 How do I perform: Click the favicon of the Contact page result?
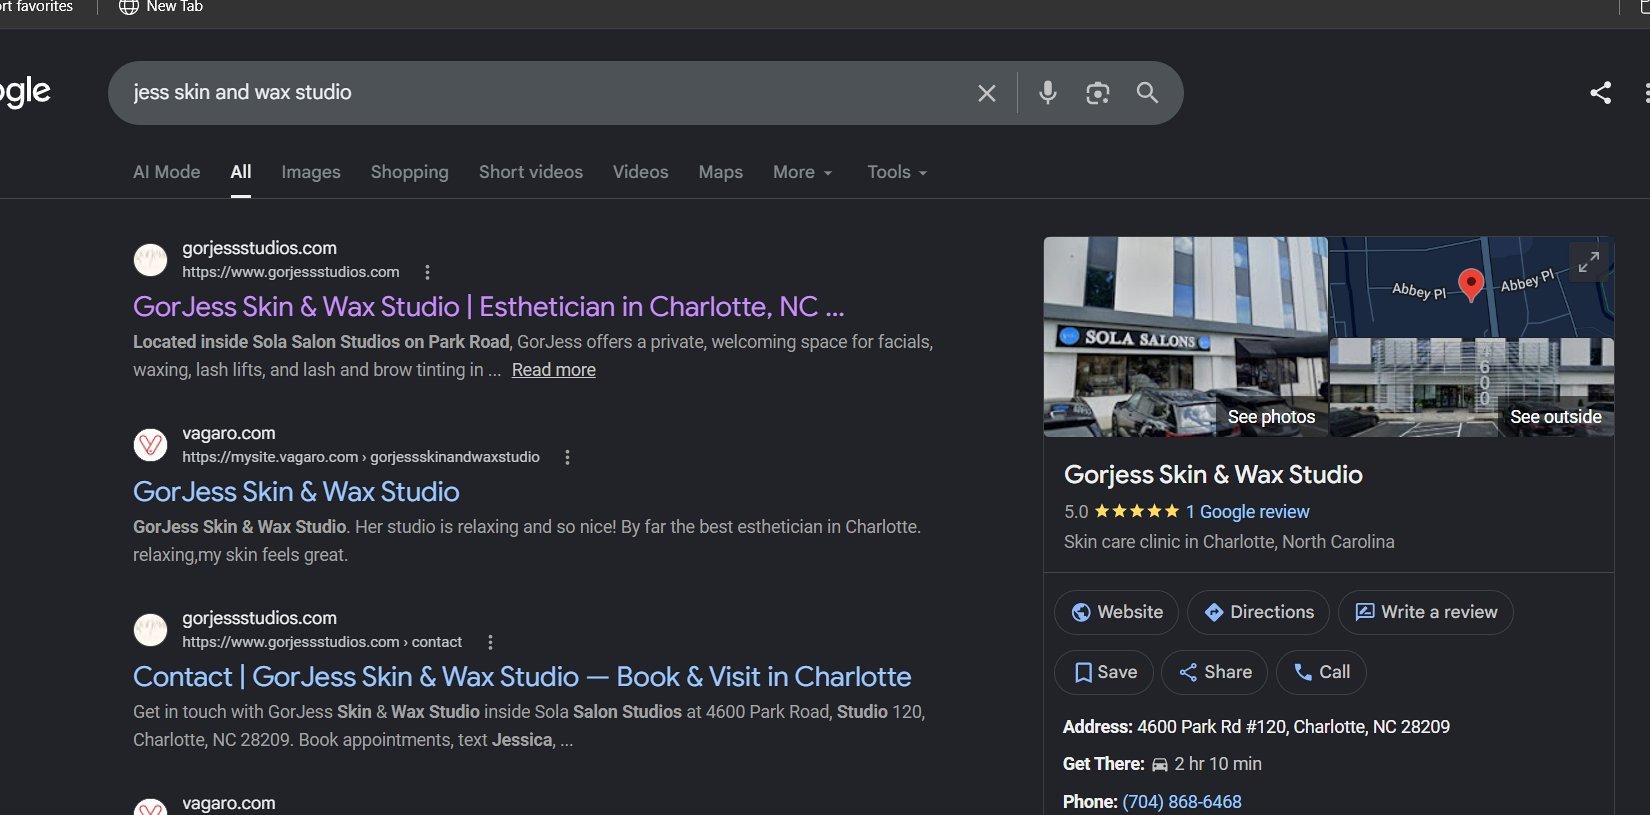[151, 630]
